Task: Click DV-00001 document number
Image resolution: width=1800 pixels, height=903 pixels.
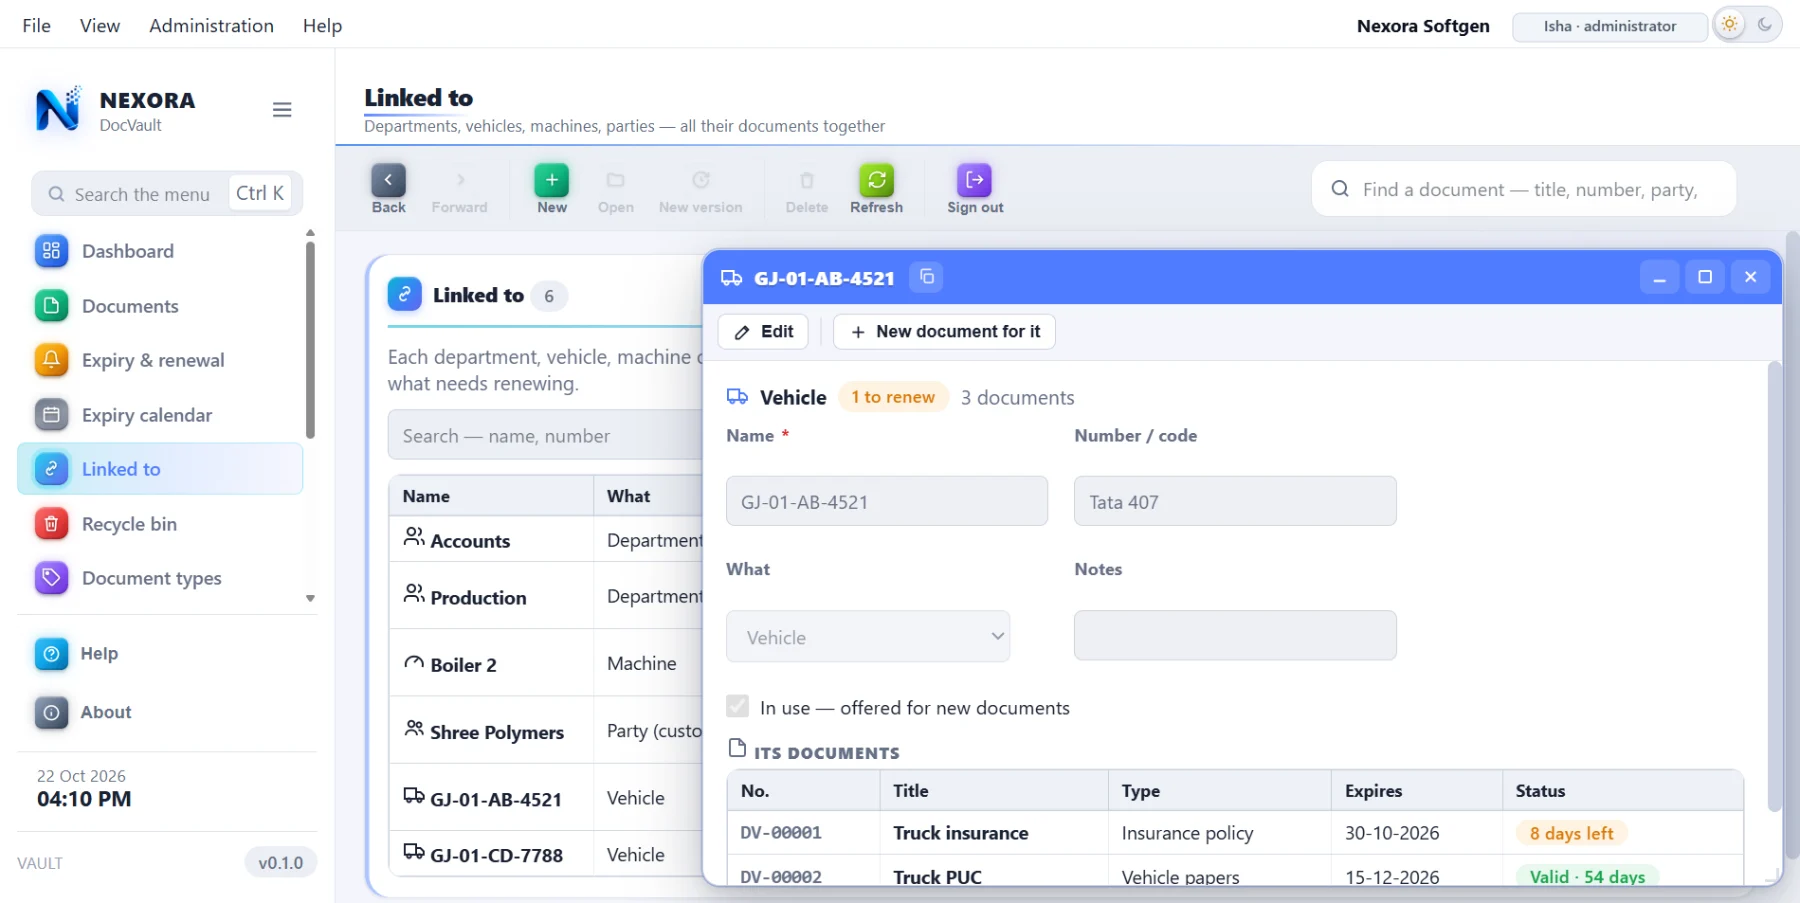Action: (x=781, y=833)
